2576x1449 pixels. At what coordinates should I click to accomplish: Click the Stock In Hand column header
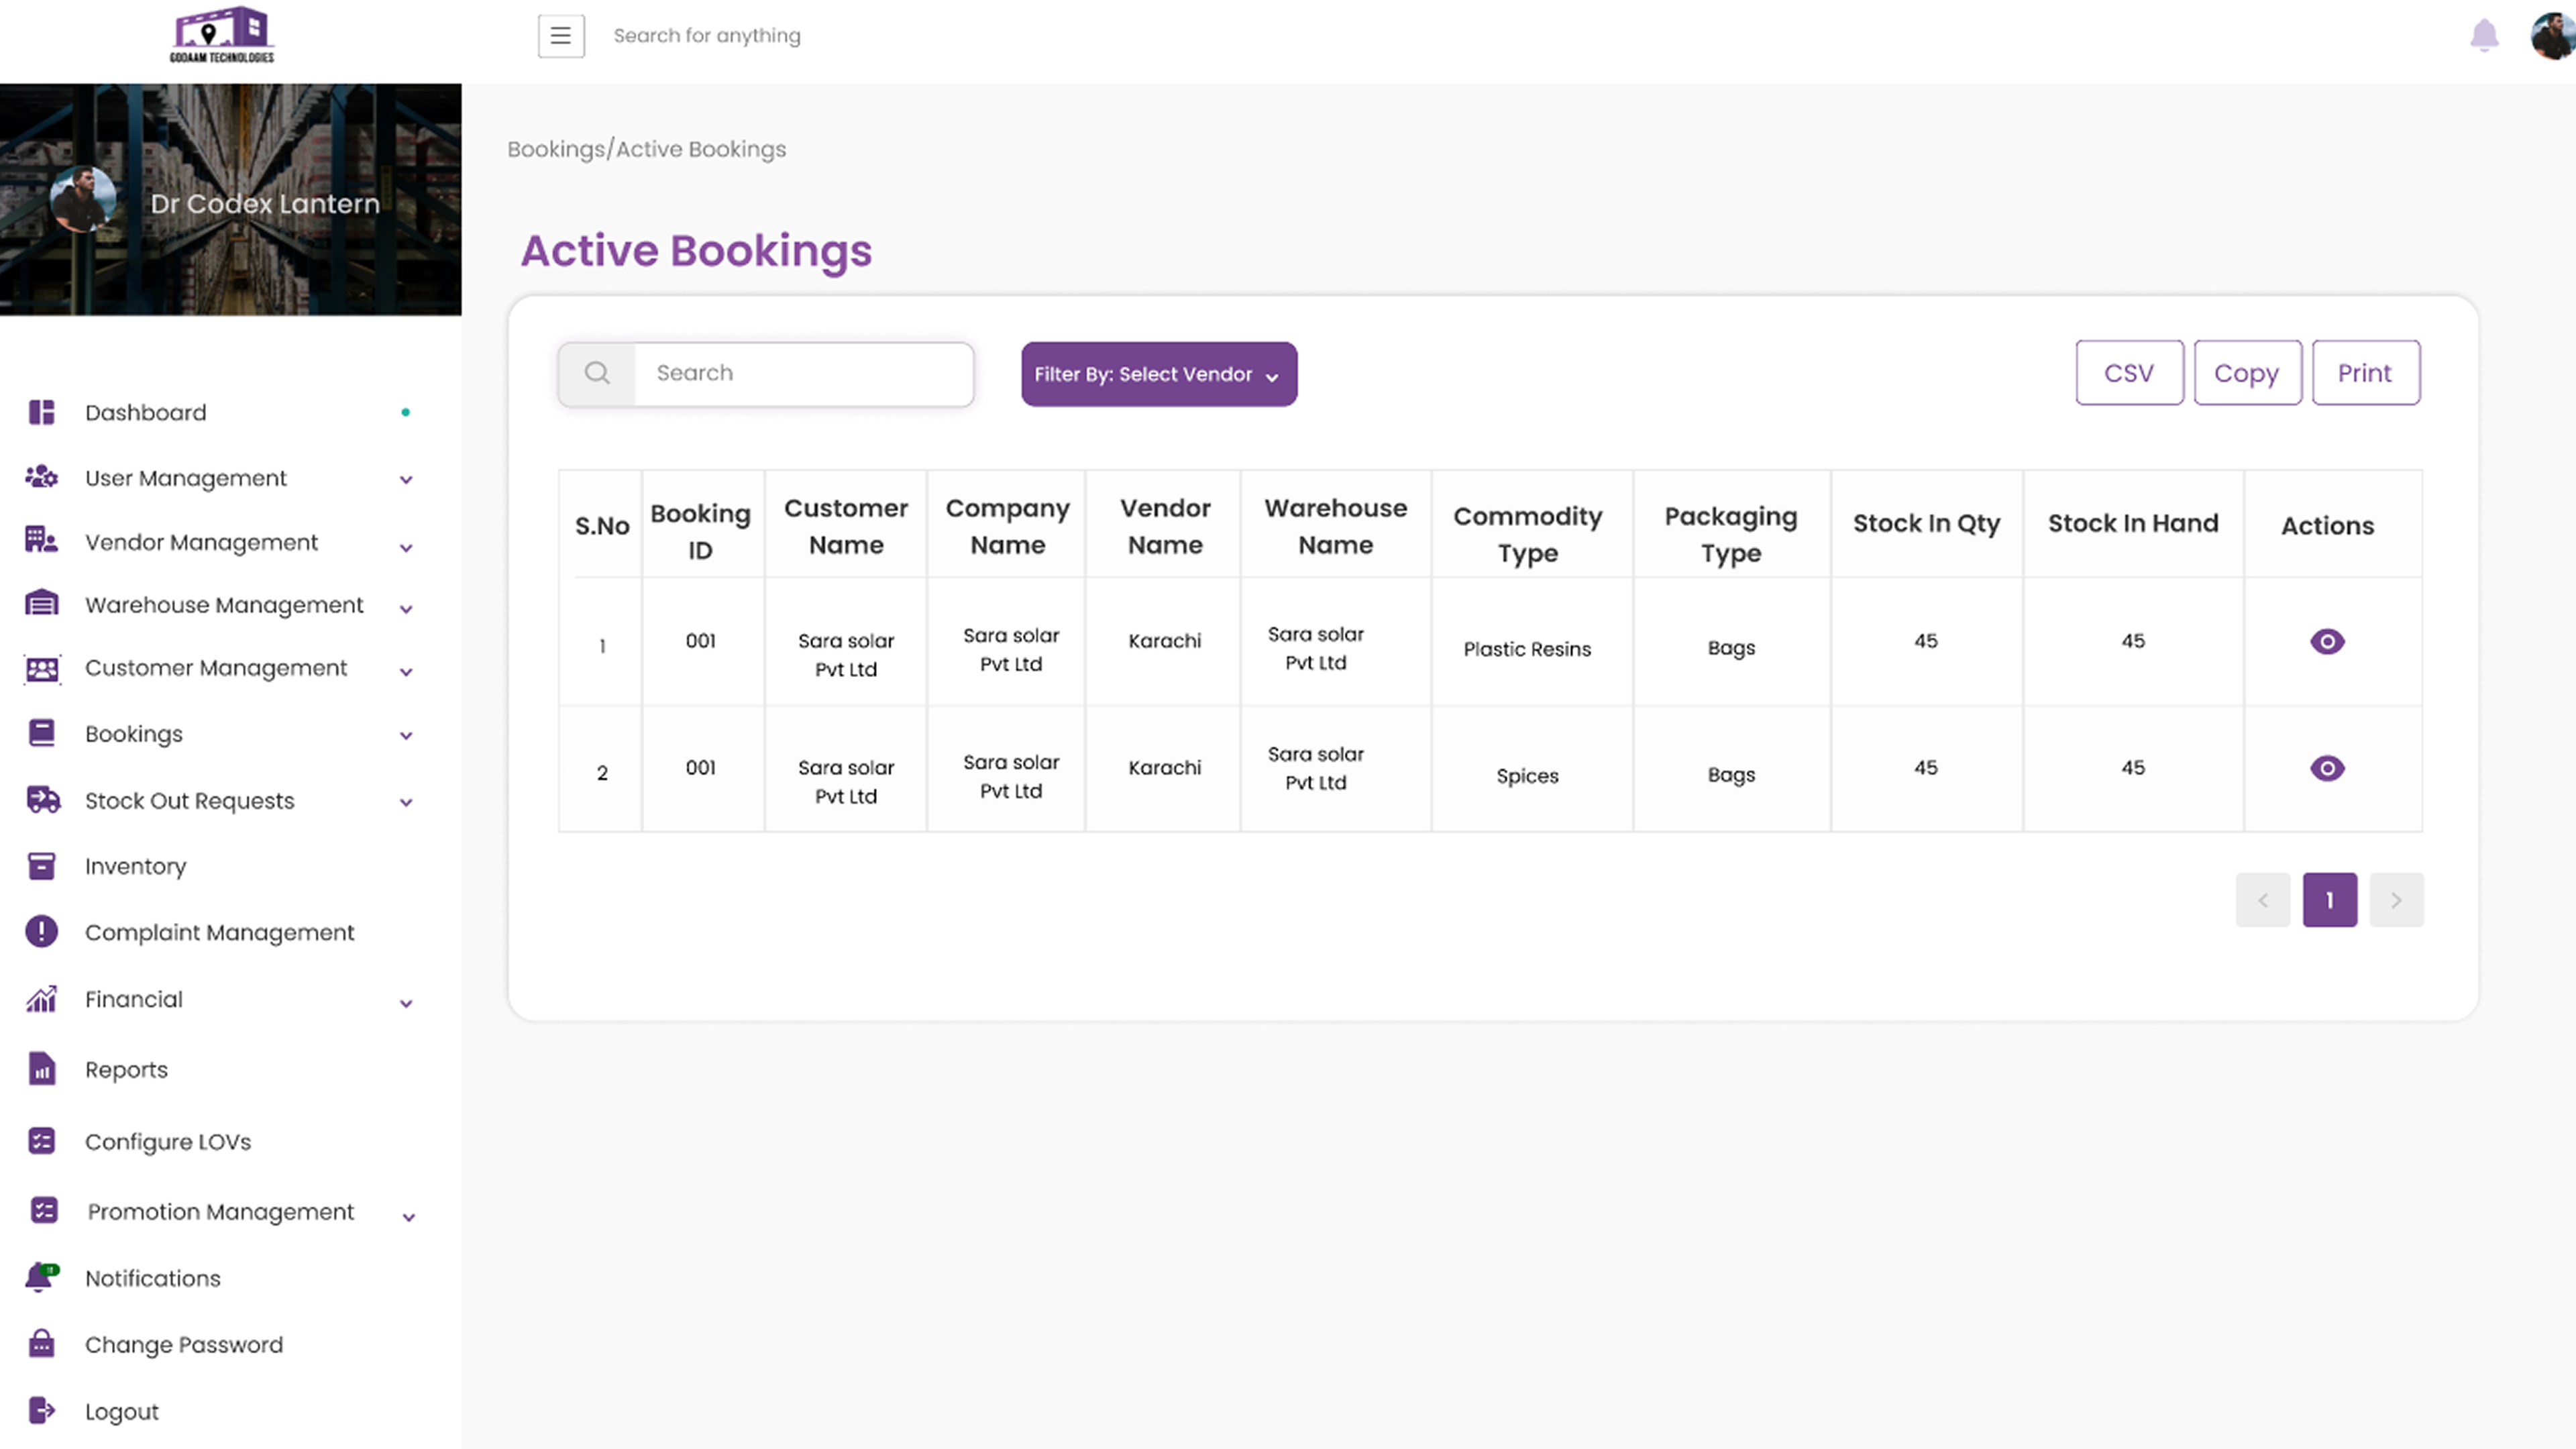tap(2133, 523)
